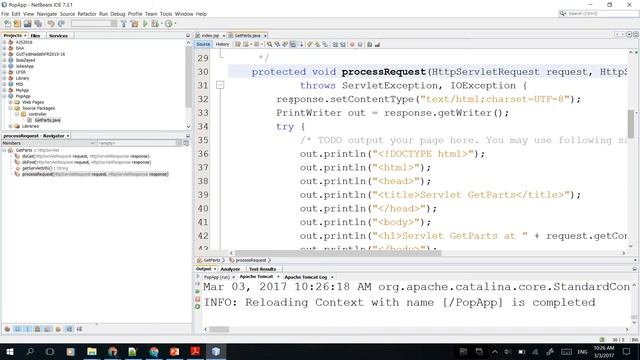Show the History view of the editor
Viewport: 640px width, 360px height.
tap(222, 44)
